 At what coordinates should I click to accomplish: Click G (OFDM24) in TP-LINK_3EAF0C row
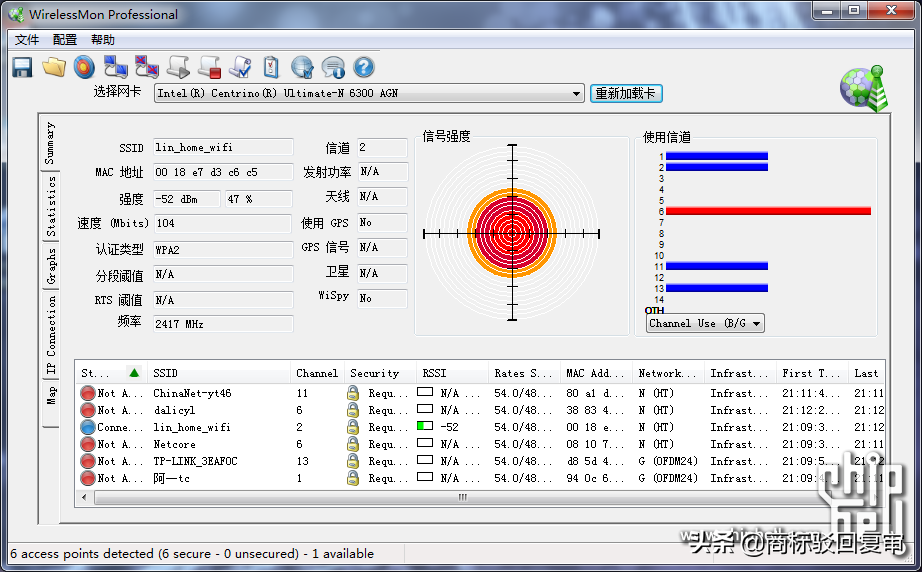(x=668, y=461)
